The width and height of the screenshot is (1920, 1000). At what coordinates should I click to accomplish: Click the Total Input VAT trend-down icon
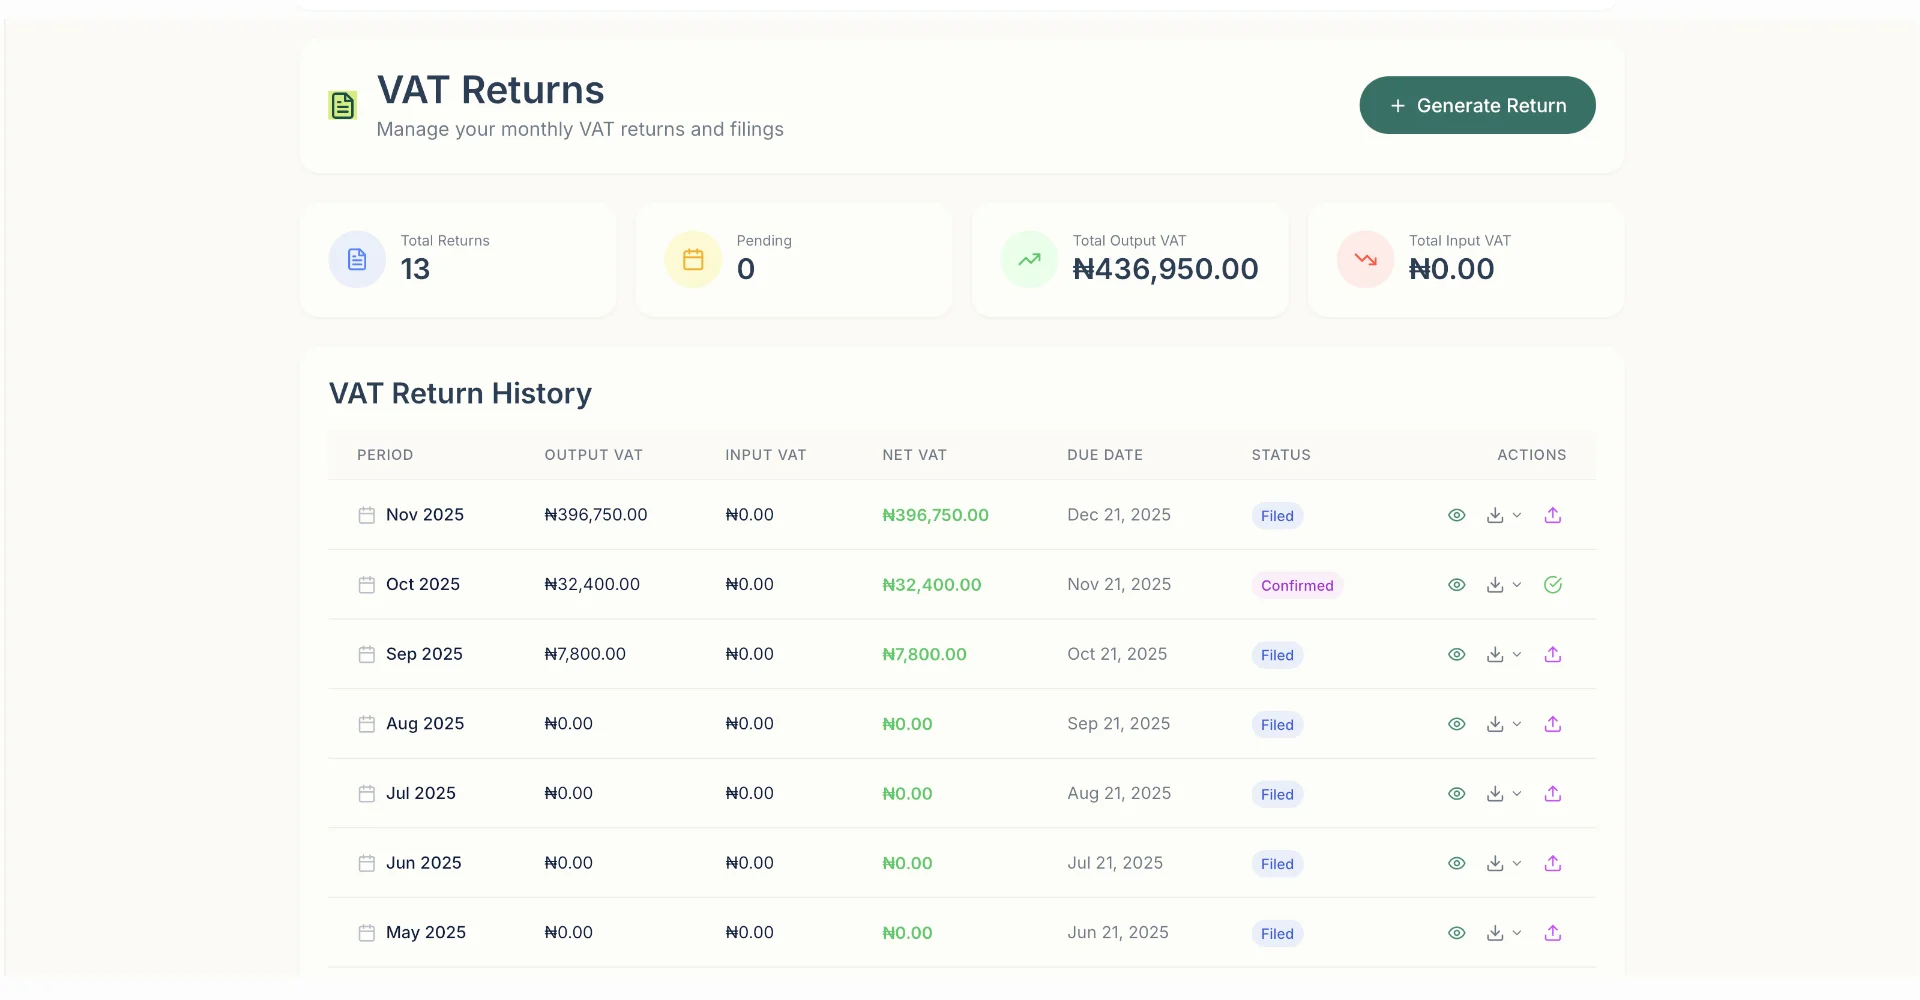pyautogui.click(x=1365, y=260)
